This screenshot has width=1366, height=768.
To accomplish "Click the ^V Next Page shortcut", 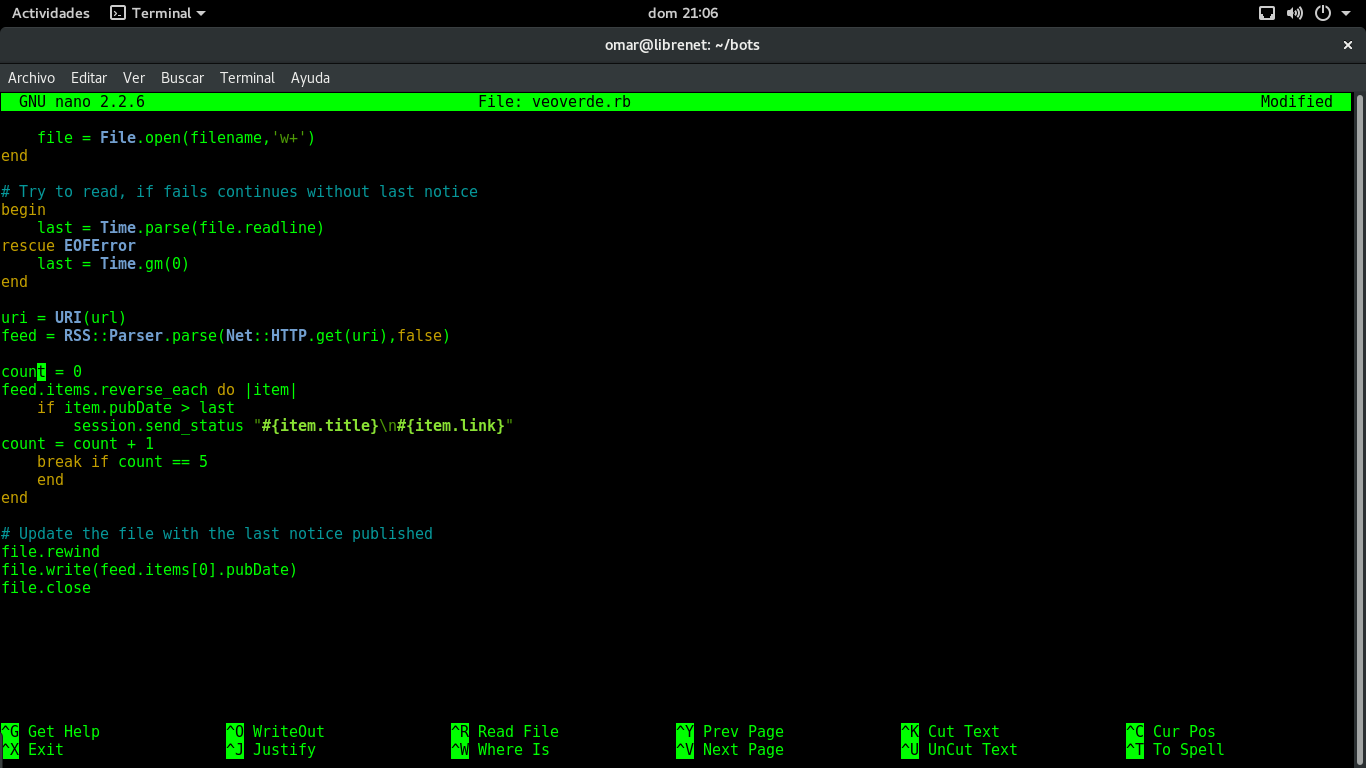I will (x=730, y=750).
